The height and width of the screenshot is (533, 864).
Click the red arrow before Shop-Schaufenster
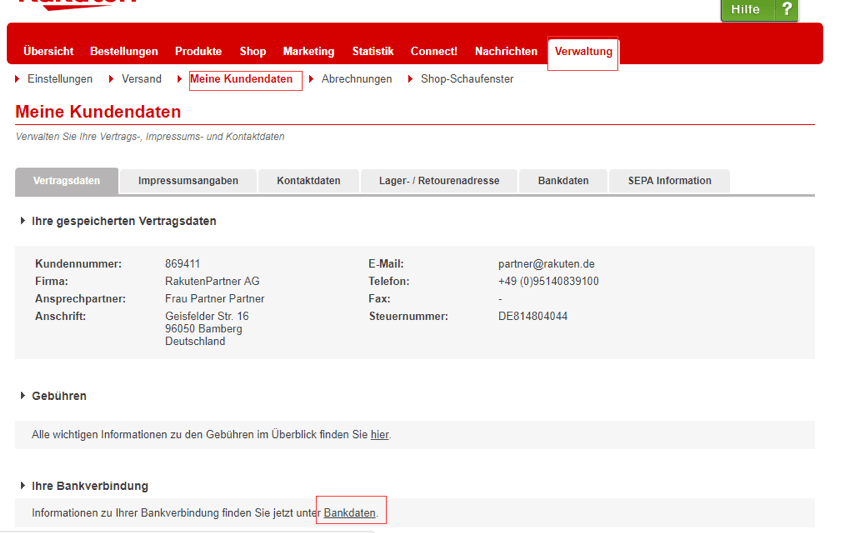pyautogui.click(x=411, y=79)
